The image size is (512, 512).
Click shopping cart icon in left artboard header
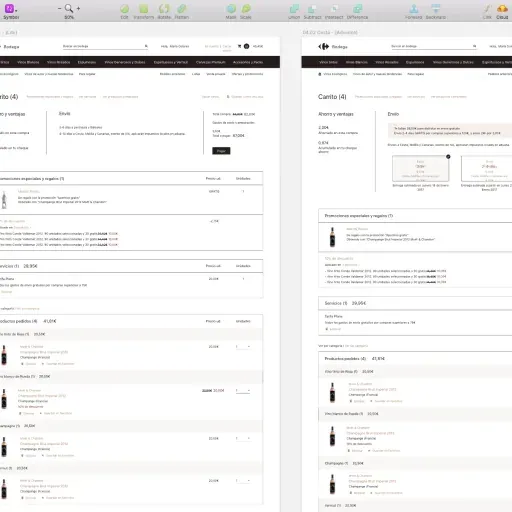[239, 46]
